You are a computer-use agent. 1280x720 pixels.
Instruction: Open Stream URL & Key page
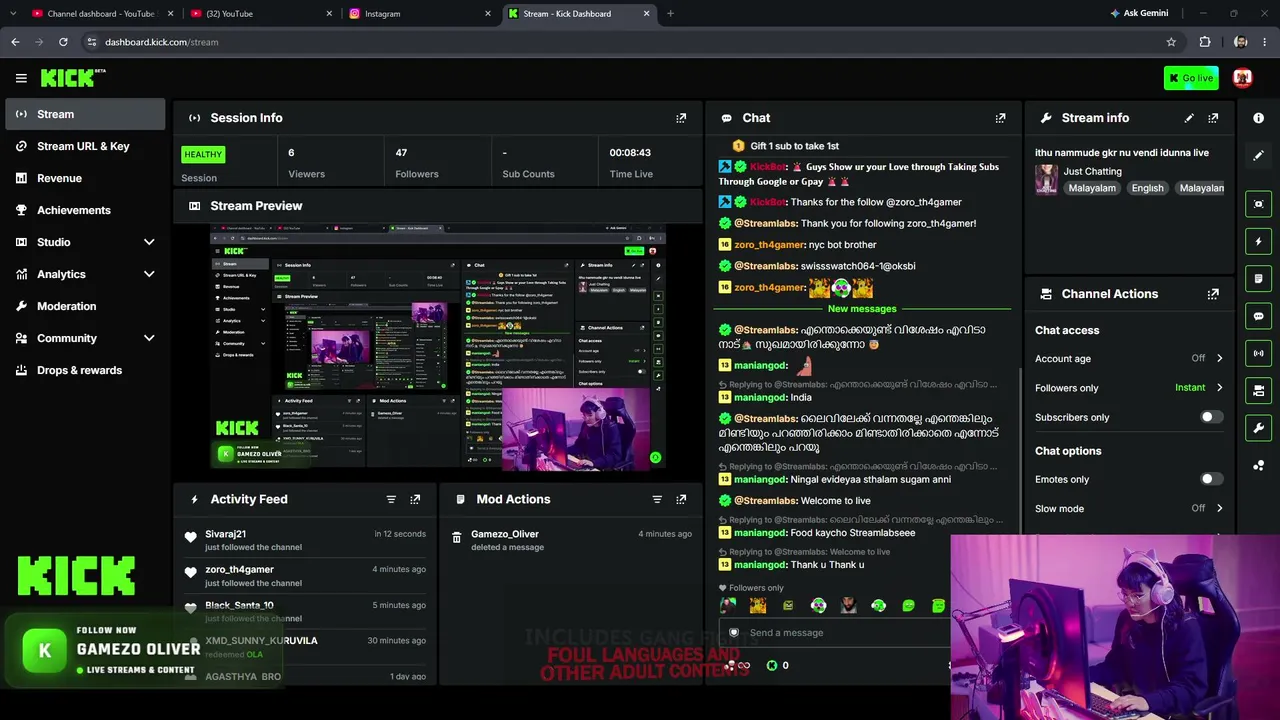[x=85, y=146]
